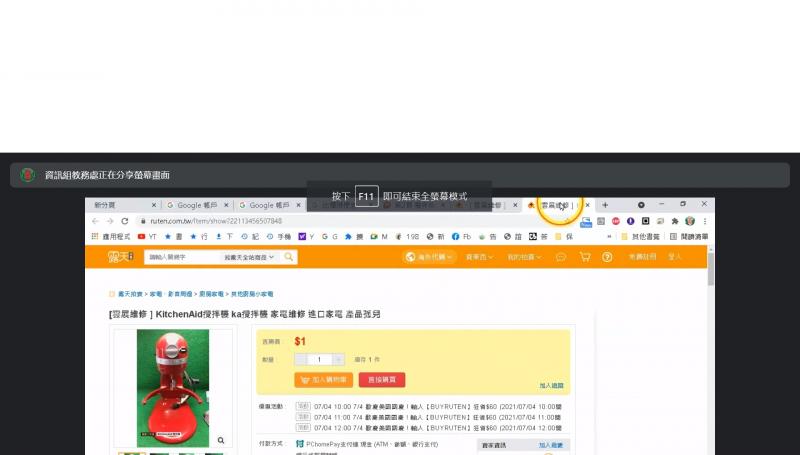The width and height of the screenshot is (800, 455).
Task: Reload the Ruten product page
Action: (125, 221)
